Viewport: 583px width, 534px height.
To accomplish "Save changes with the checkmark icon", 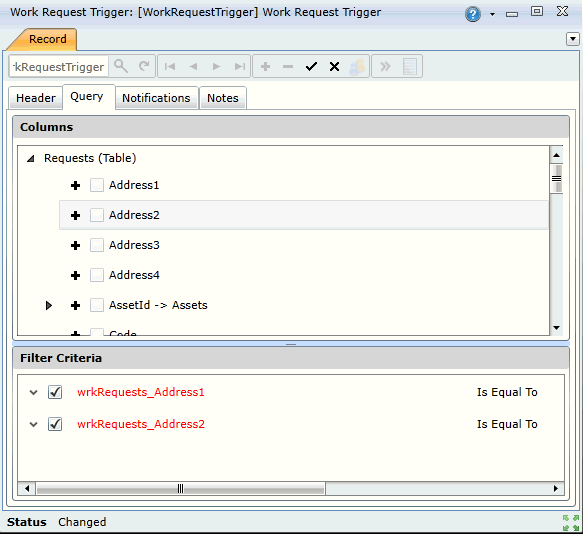I will click(x=311, y=67).
